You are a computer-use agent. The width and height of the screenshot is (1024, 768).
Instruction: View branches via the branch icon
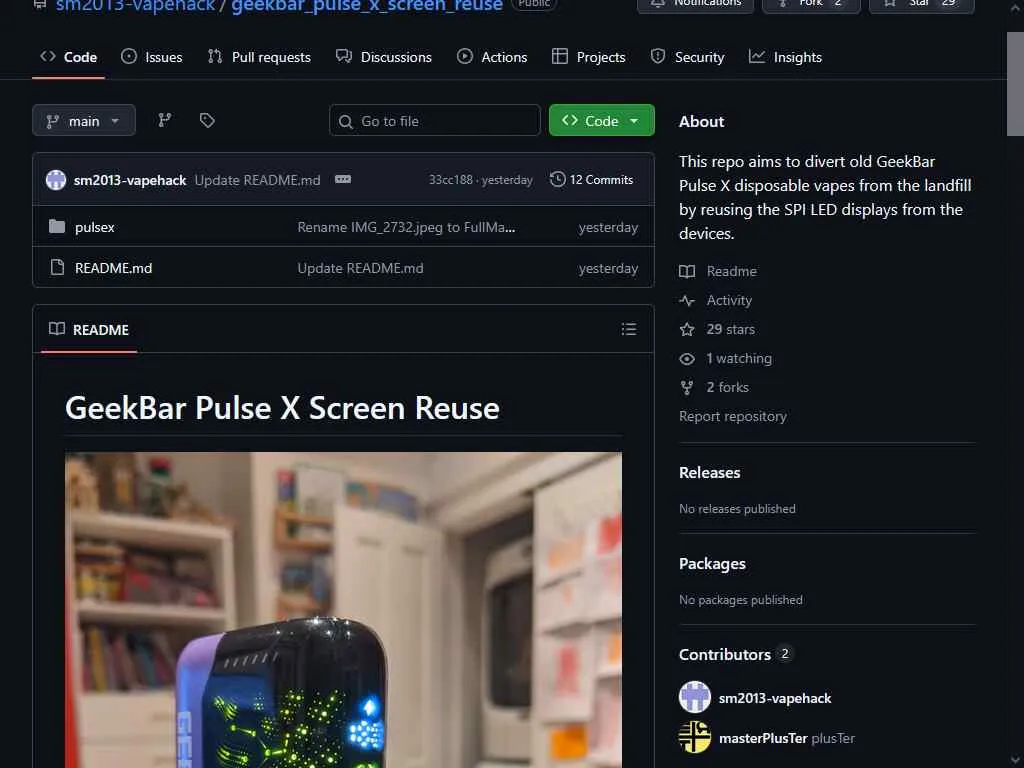pos(165,120)
